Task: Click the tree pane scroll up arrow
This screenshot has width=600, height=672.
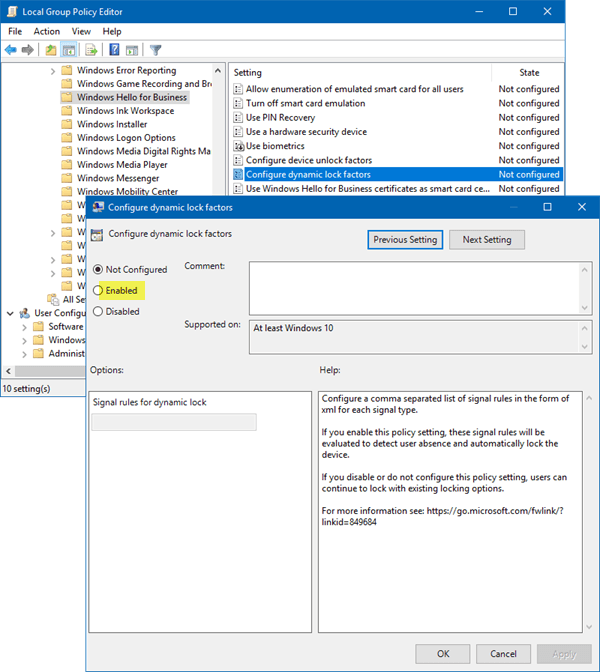Action: (x=218, y=70)
